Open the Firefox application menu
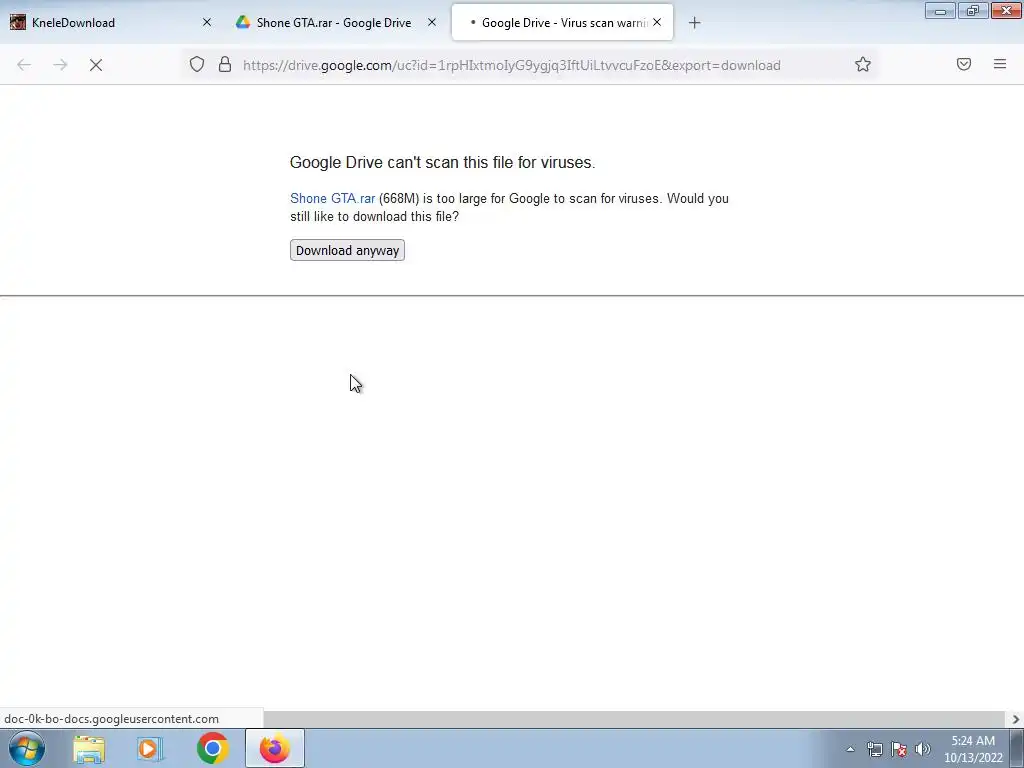Viewport: 1024px width, 768px height. pos(1000,64)
